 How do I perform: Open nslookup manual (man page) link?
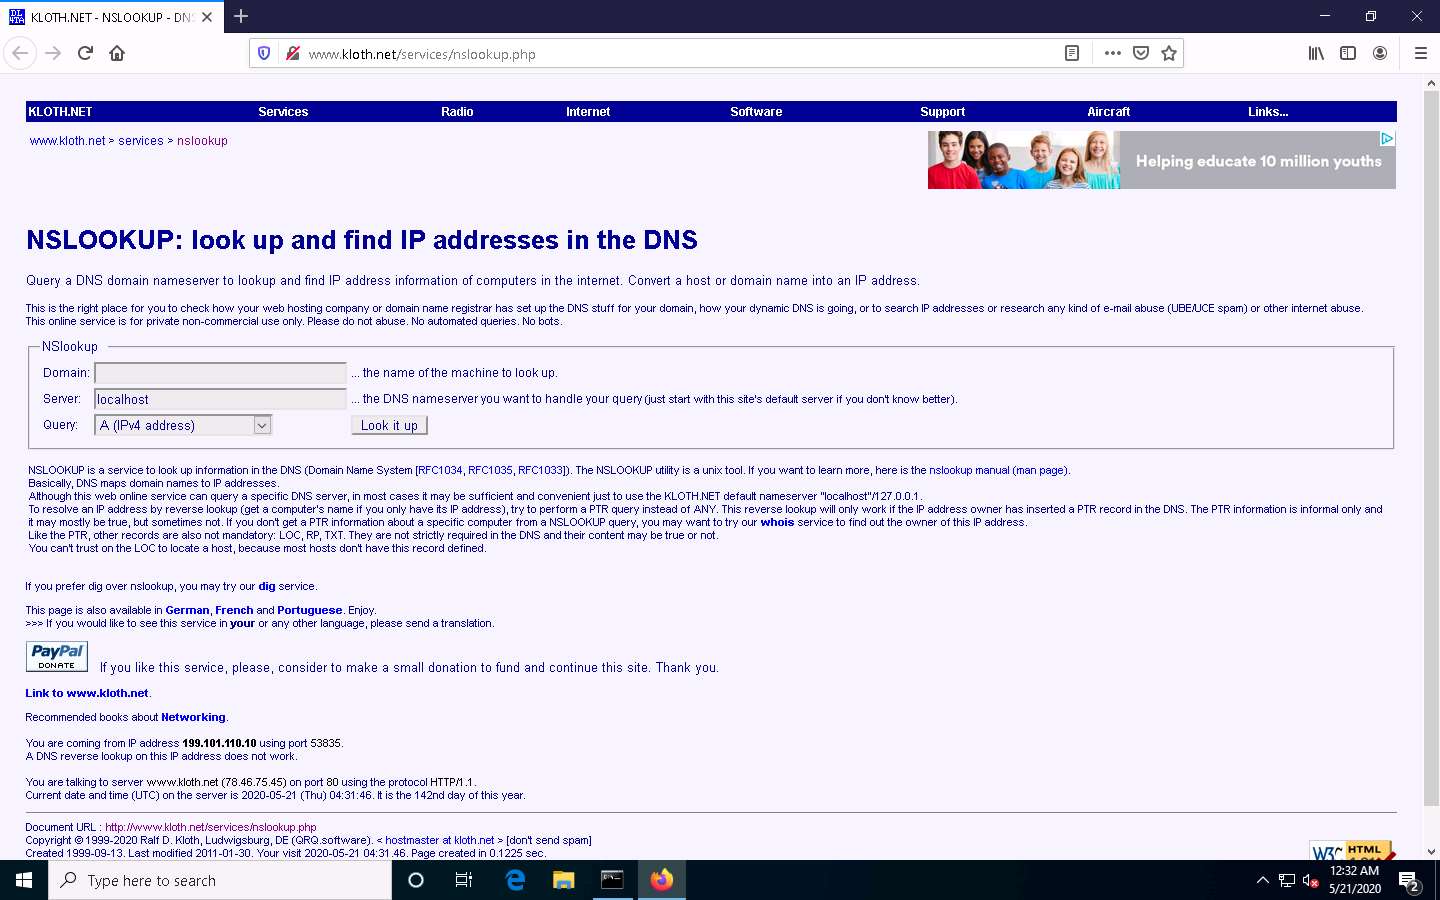click(x=997, y=470)
